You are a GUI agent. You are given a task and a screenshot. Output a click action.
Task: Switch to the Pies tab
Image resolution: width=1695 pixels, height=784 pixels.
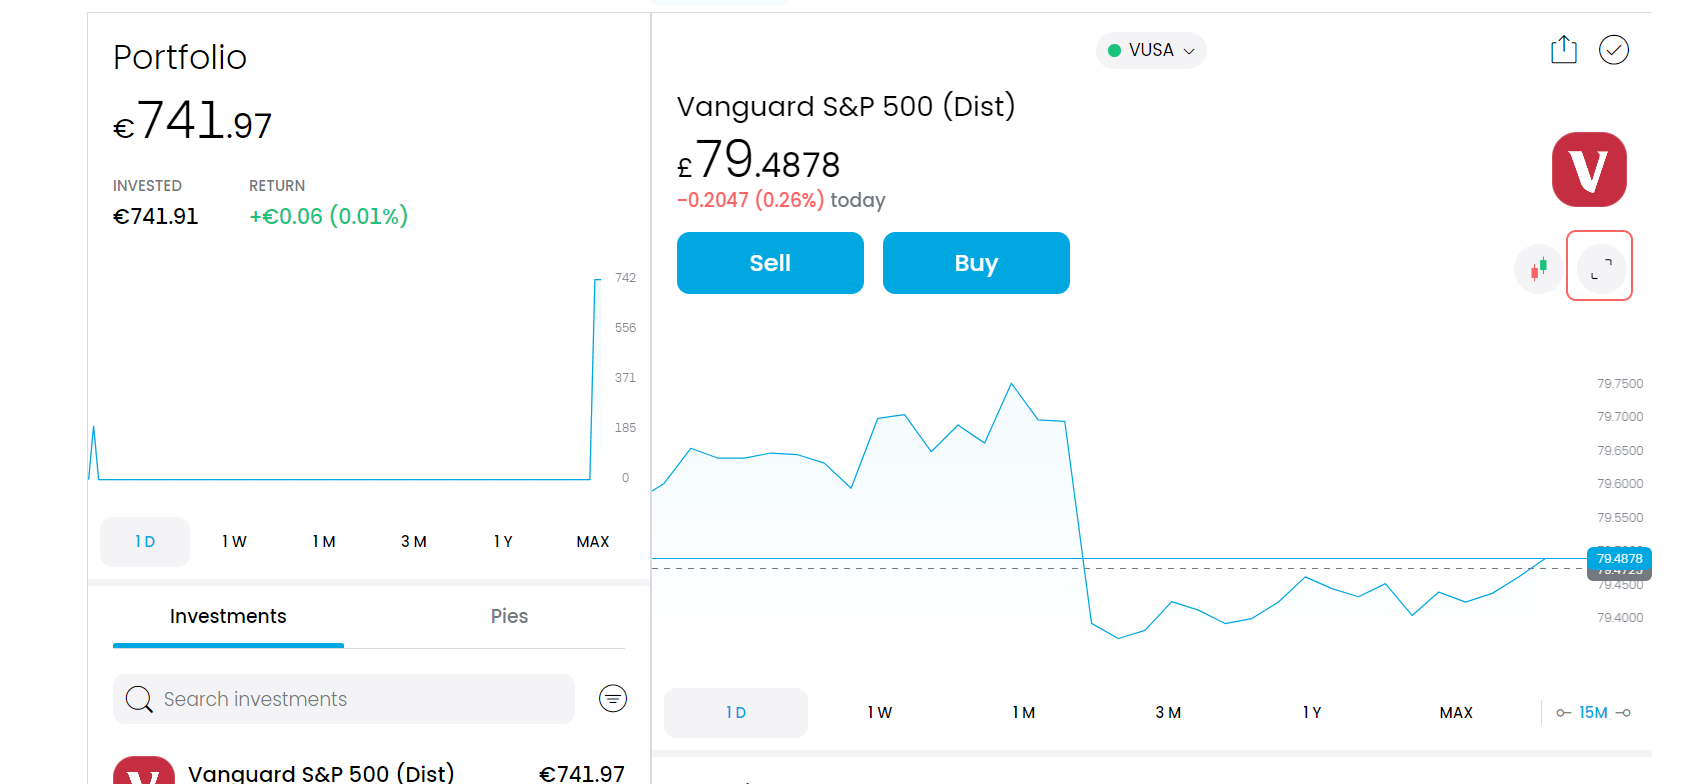click(509, 616)
